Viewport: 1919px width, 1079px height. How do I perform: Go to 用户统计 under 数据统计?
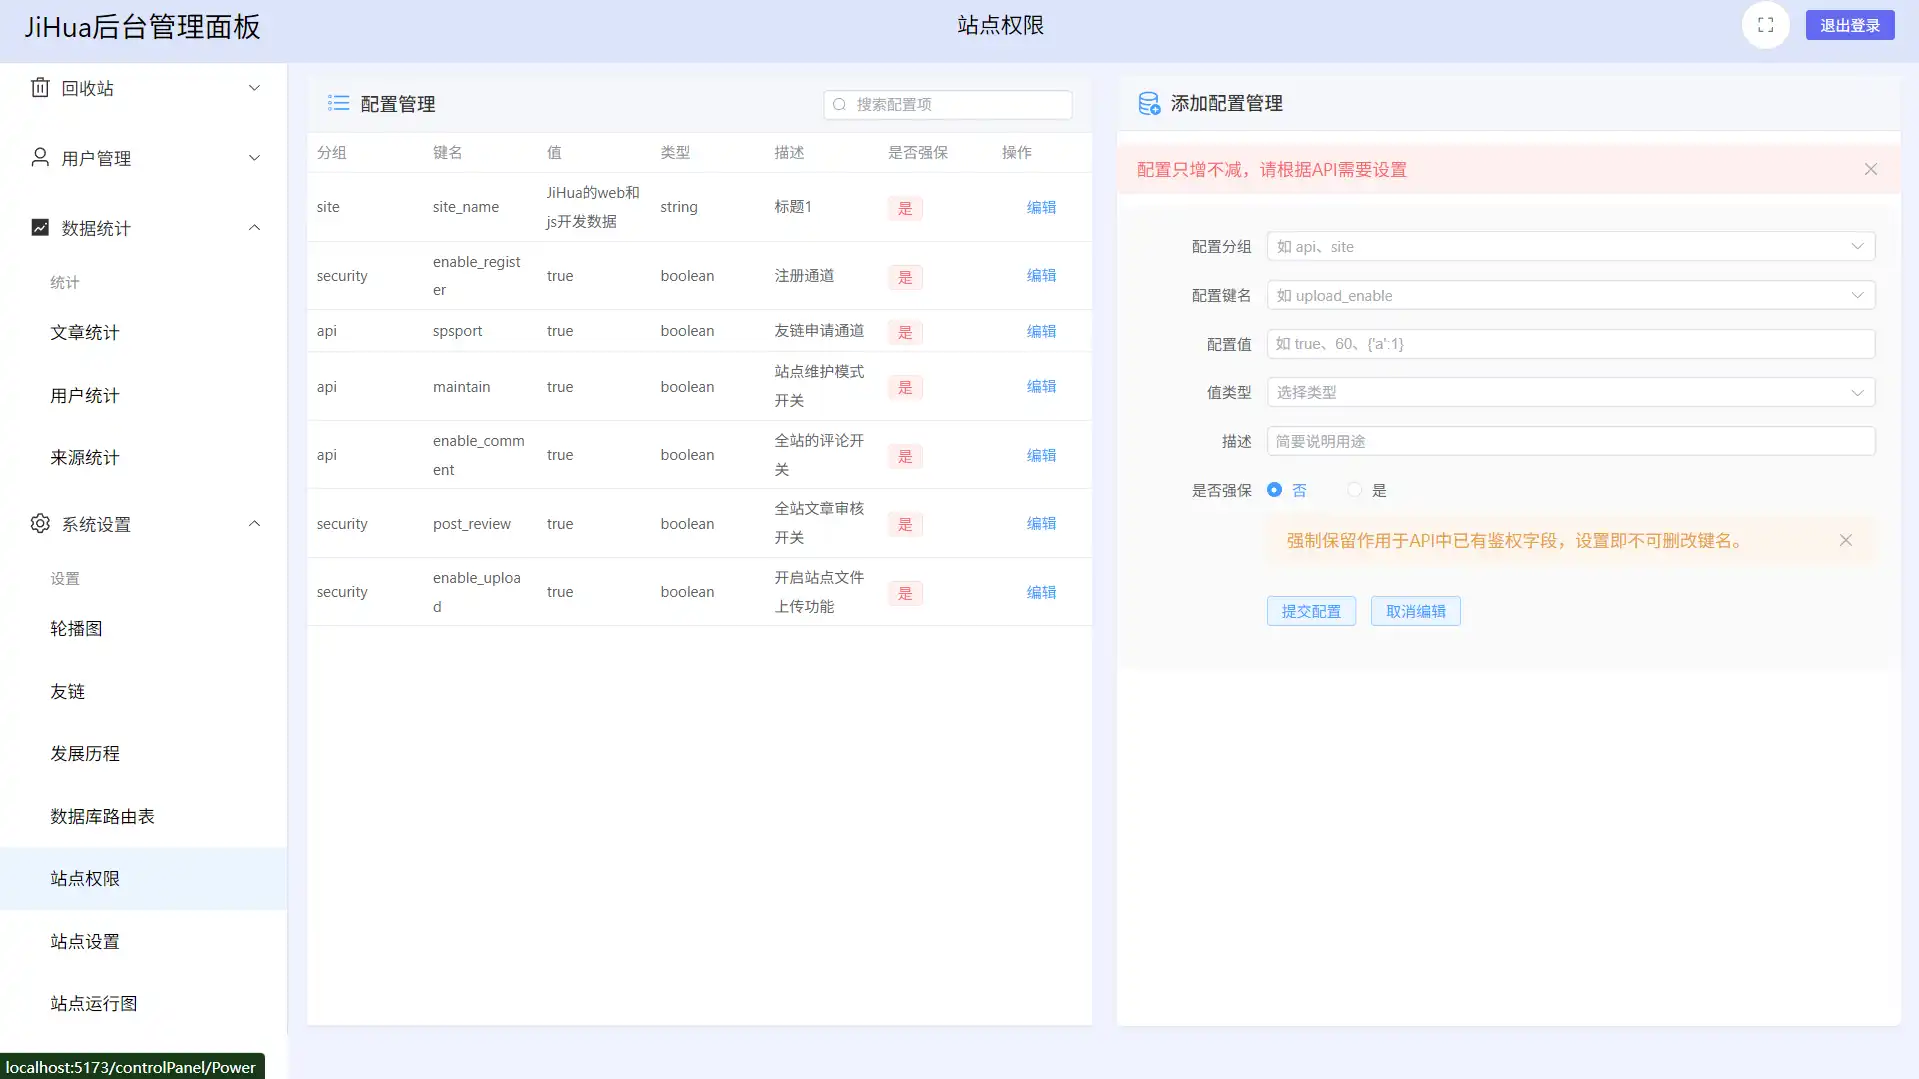(84, 395)
